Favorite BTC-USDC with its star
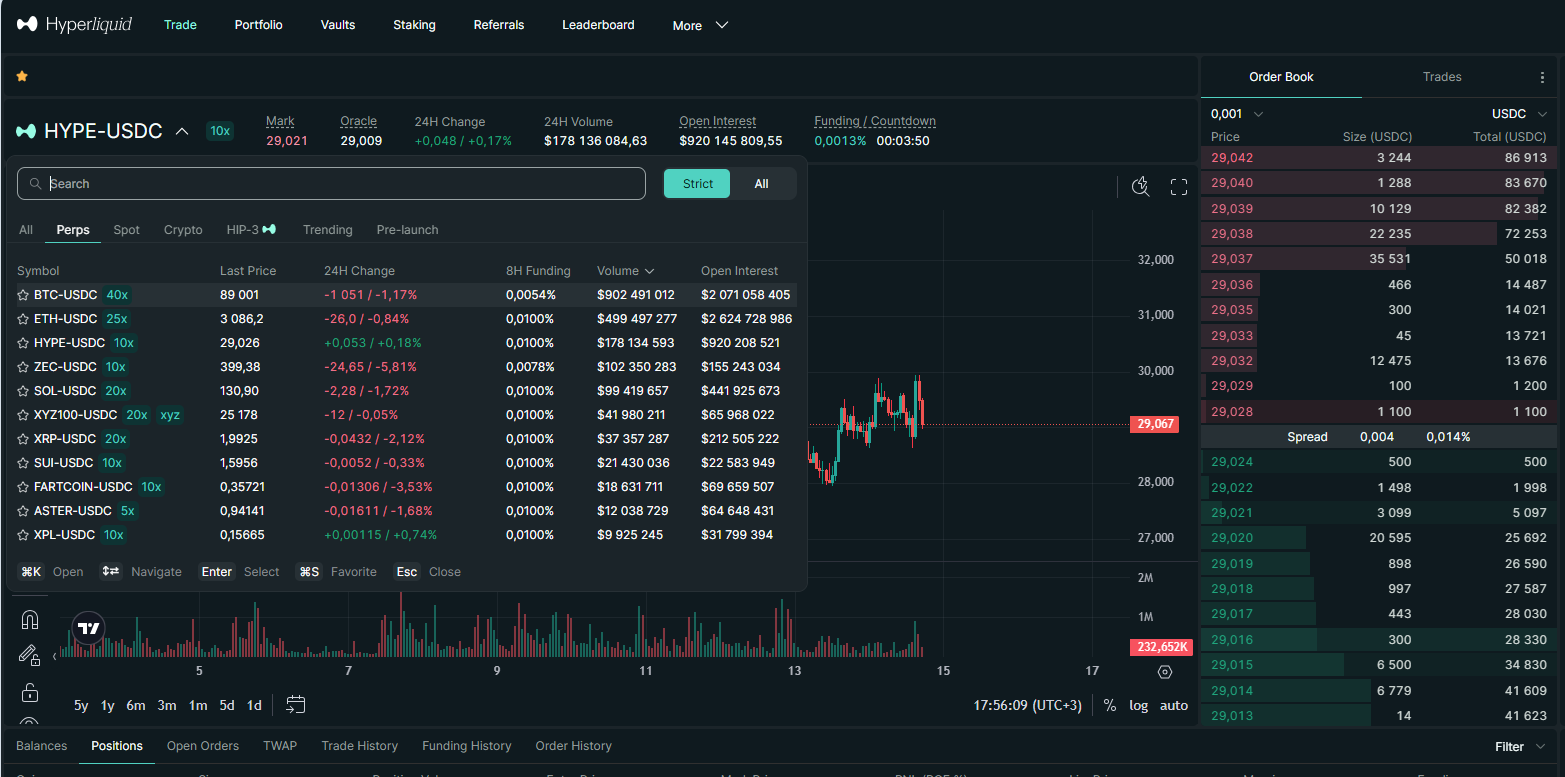Viewport: 1565px width, 777px height. [23, 295]
